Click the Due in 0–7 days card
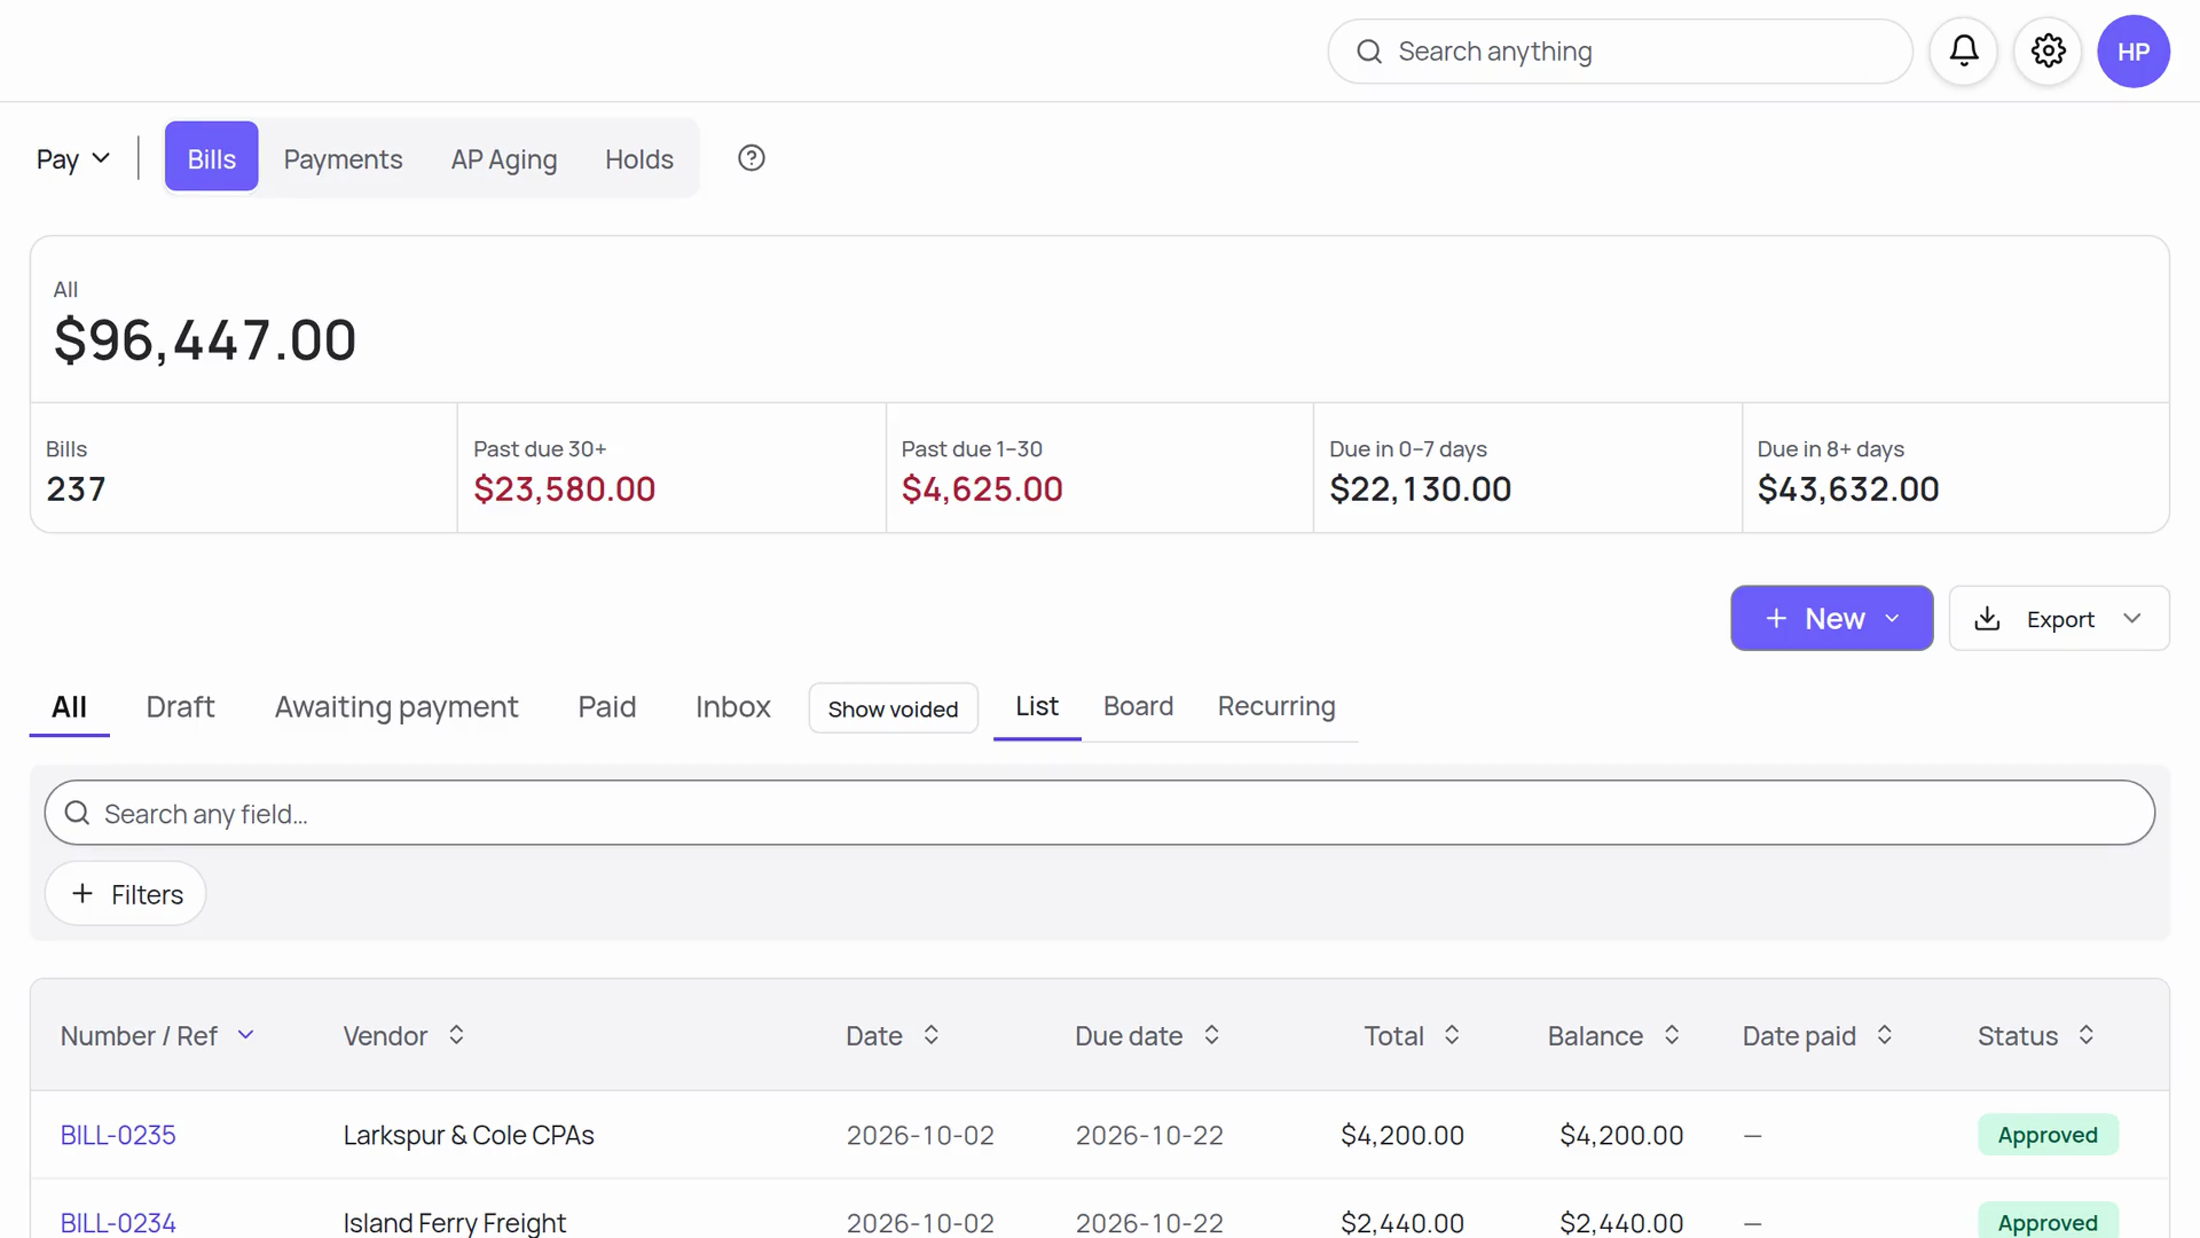 point(1527,468)
